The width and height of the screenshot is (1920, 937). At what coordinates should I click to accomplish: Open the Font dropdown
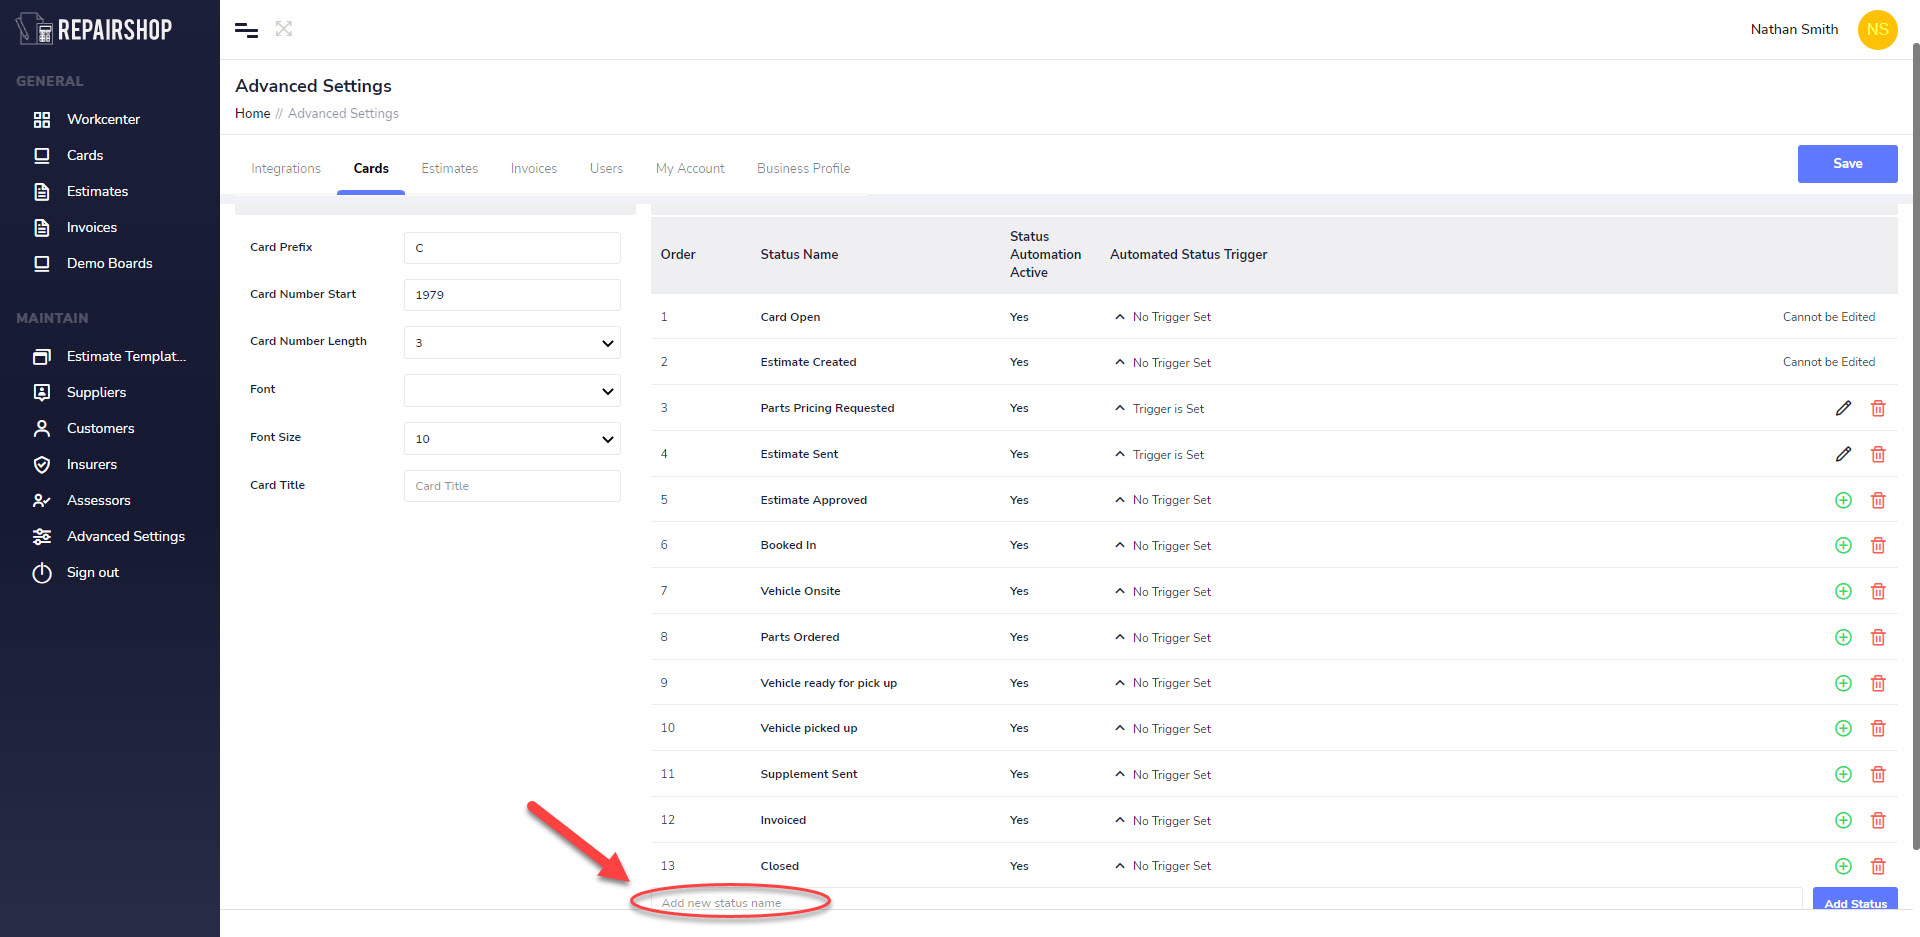[x=512, y=390]
